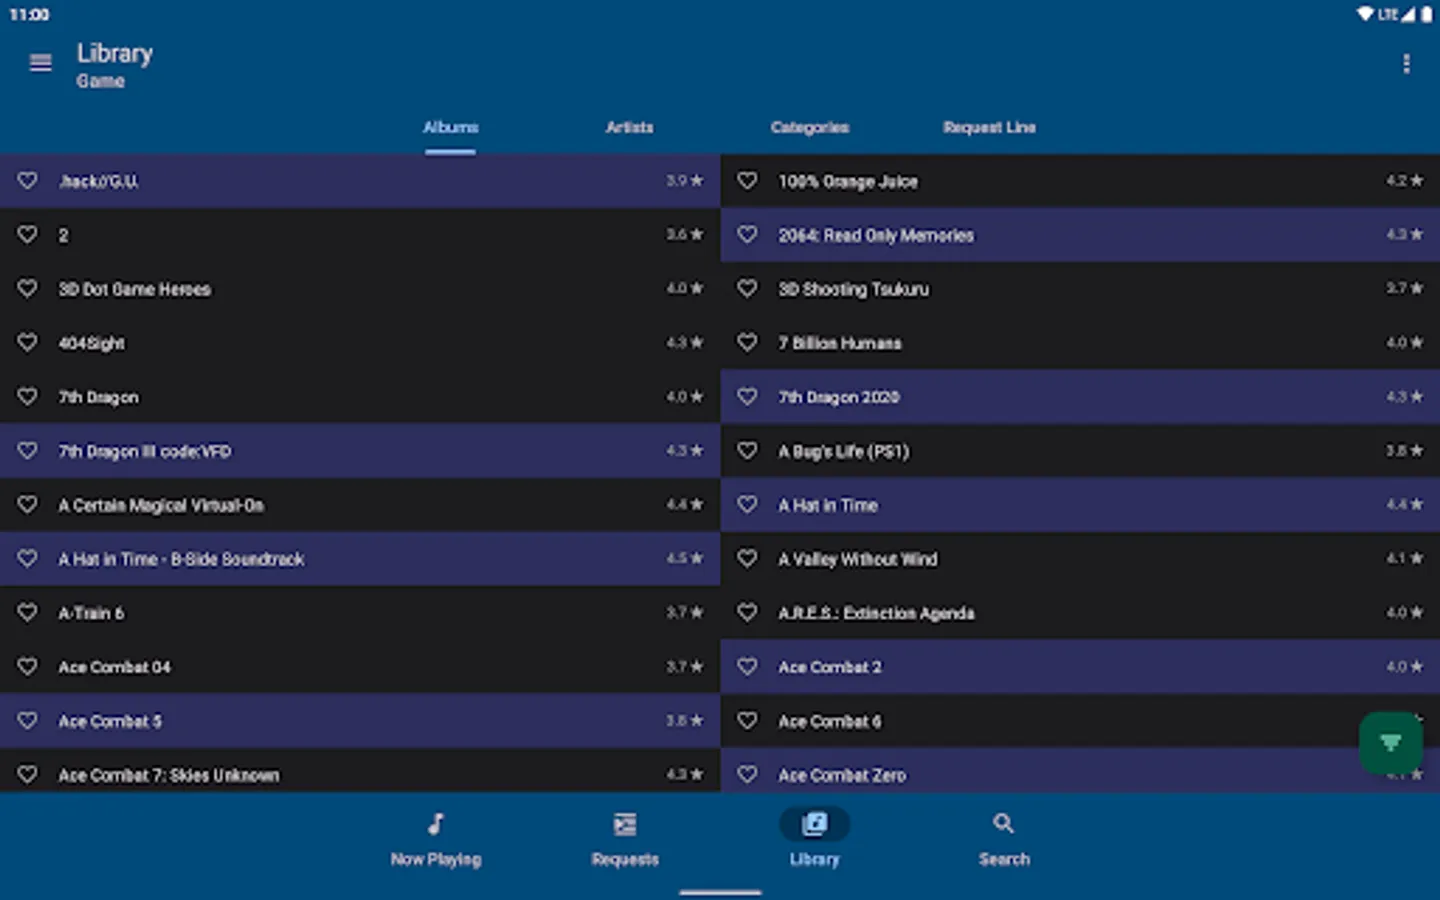The image size is (1440, 900).
Task: Select 2064: Read Only Memories title
Action: (876, 236)
